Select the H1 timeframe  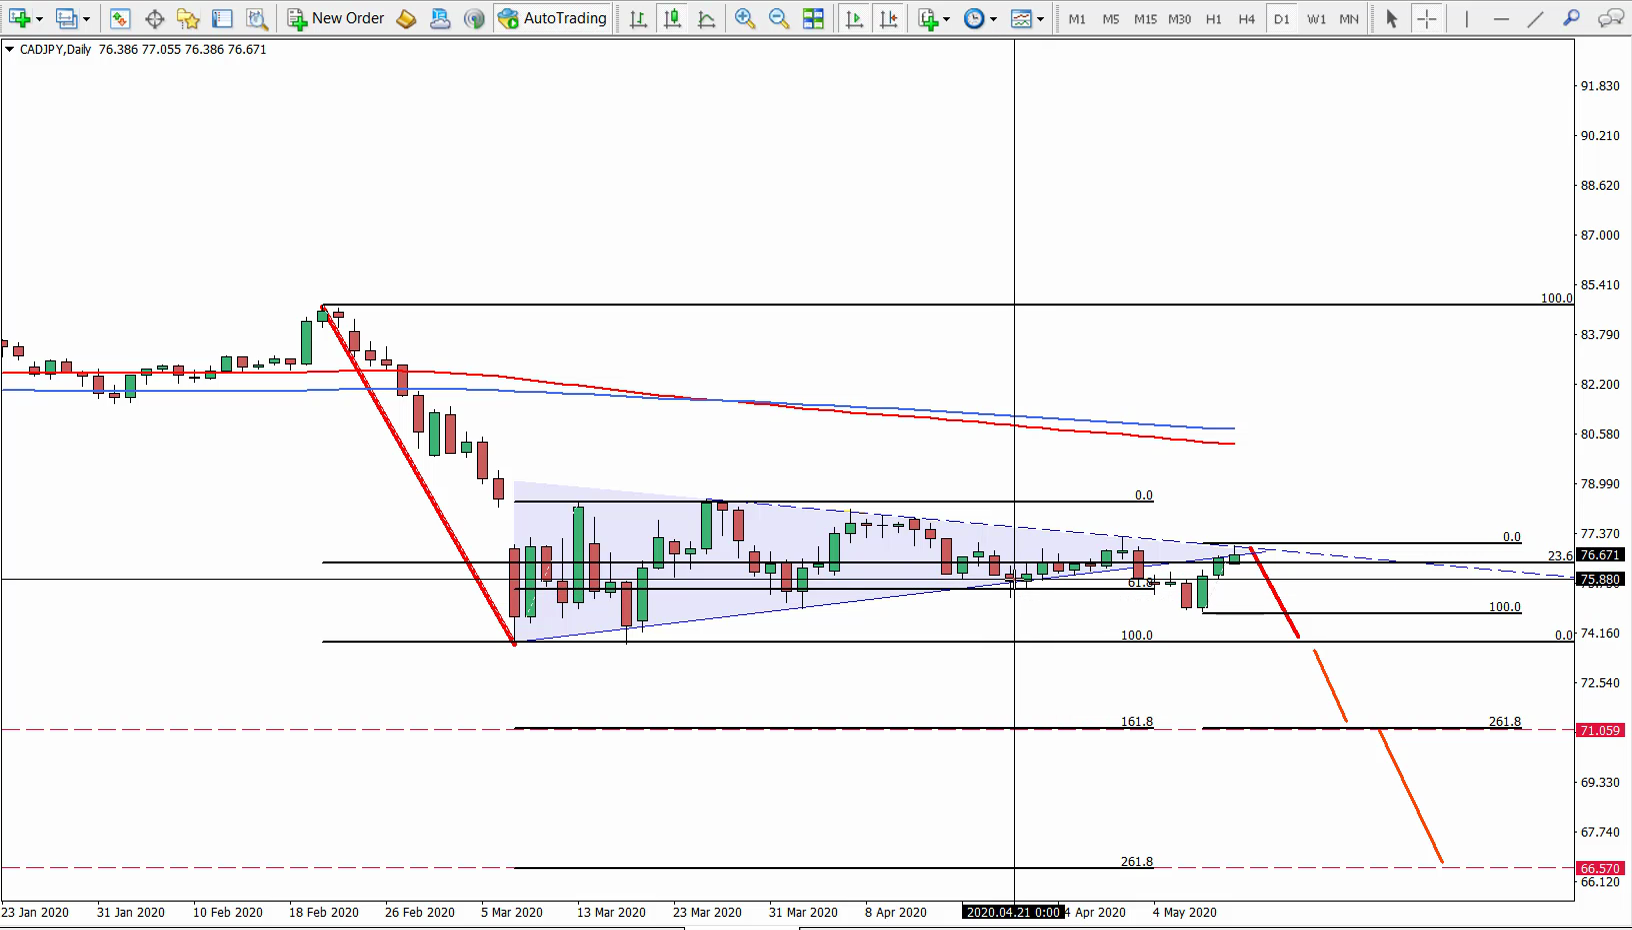pyautogui.click(x=1214, y=19)
